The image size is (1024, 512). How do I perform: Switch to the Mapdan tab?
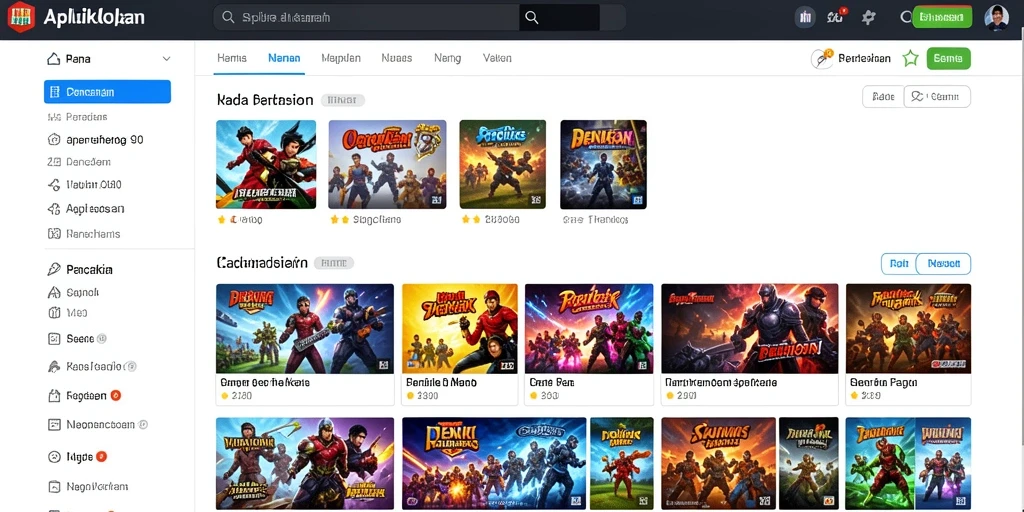tap(341, 58)
